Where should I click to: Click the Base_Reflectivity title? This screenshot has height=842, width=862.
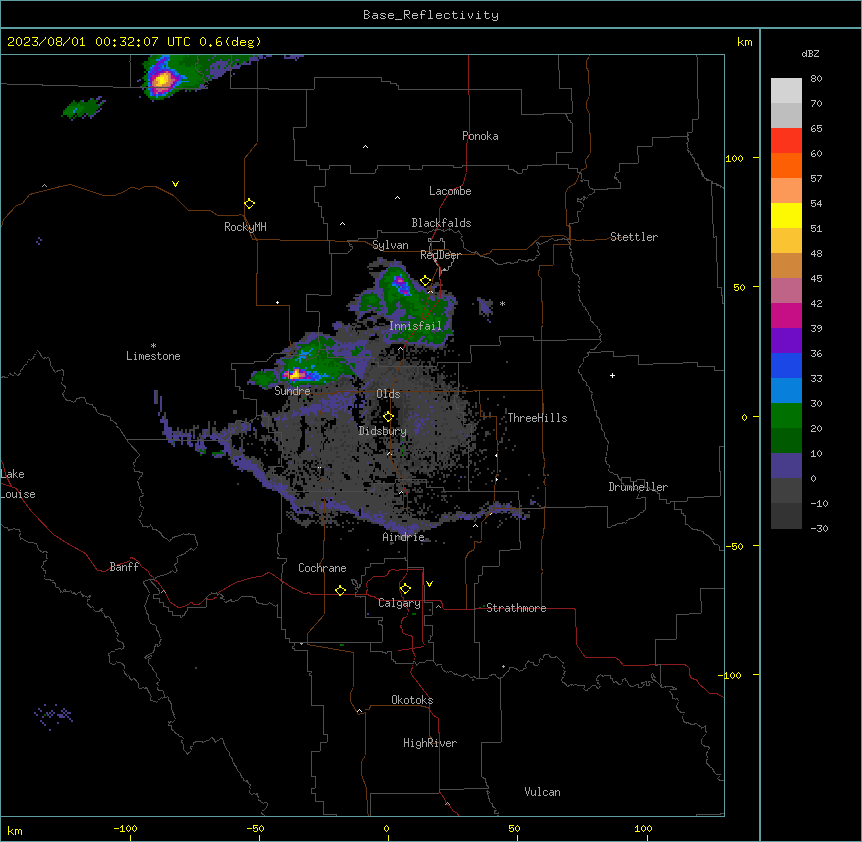pyautogui.click(x=431, y=15)
